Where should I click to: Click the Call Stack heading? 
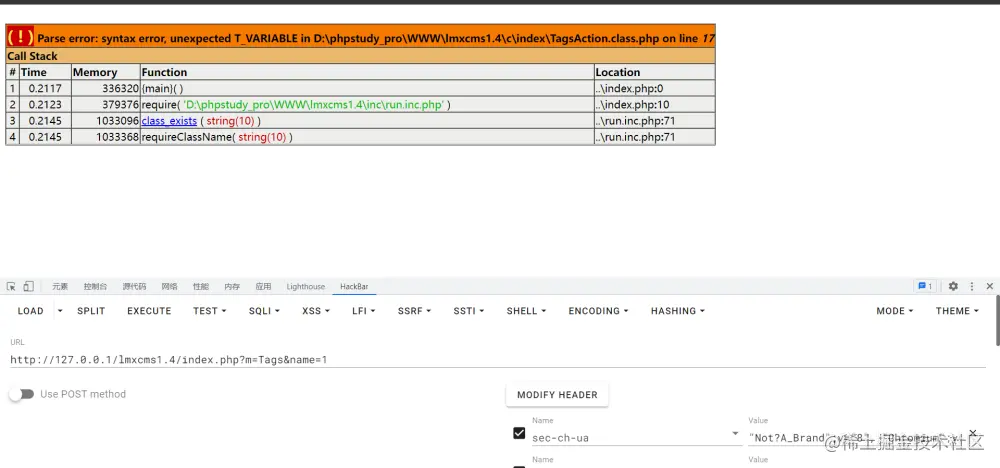point(33,56)
